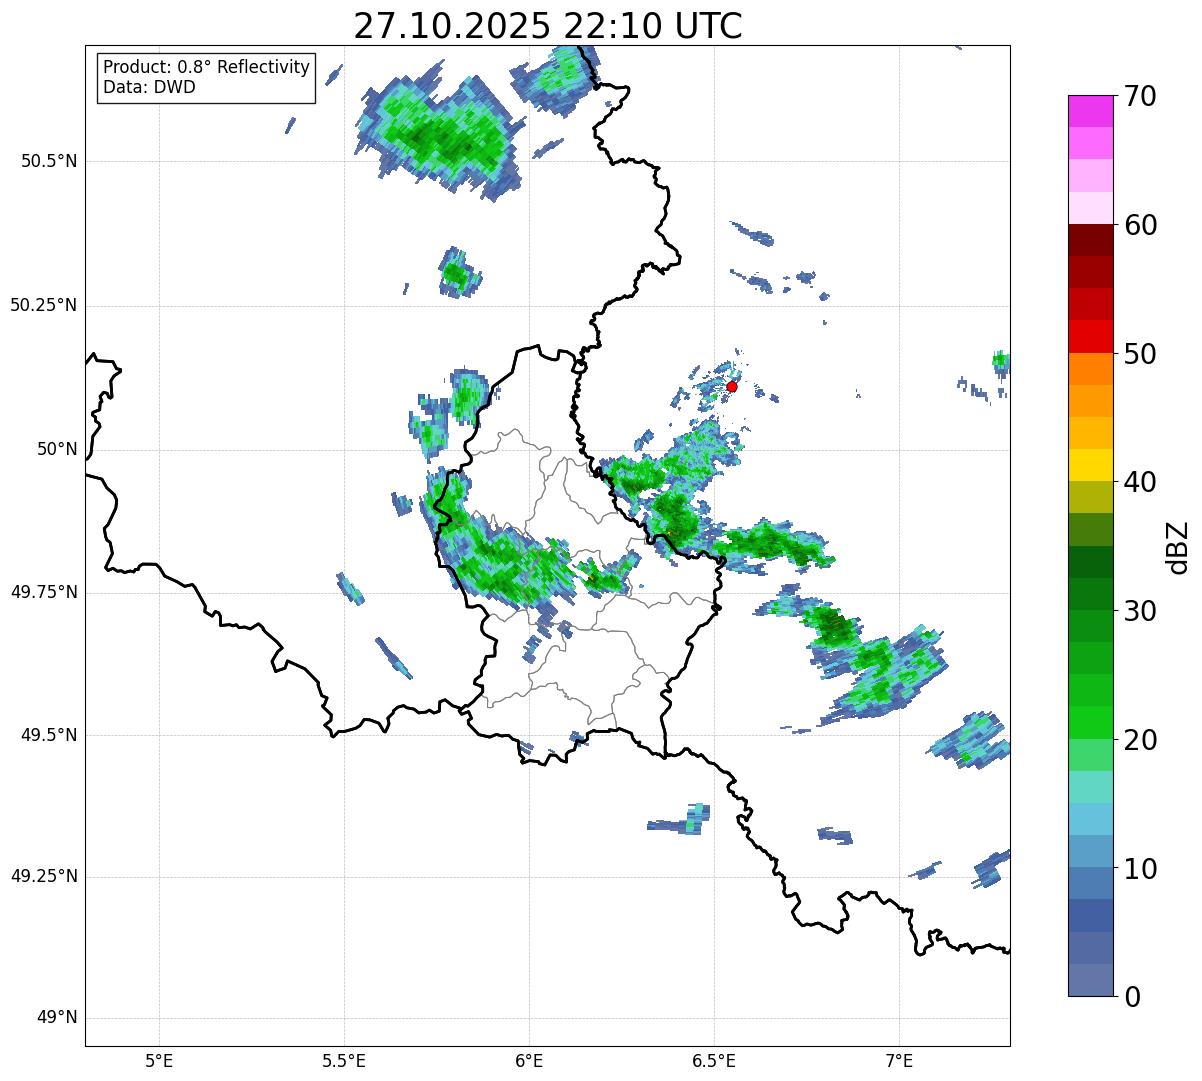This screenshot has height=1081, width=1202.
Task: Click the 49°N latitude label
Action: [57, 1018]
